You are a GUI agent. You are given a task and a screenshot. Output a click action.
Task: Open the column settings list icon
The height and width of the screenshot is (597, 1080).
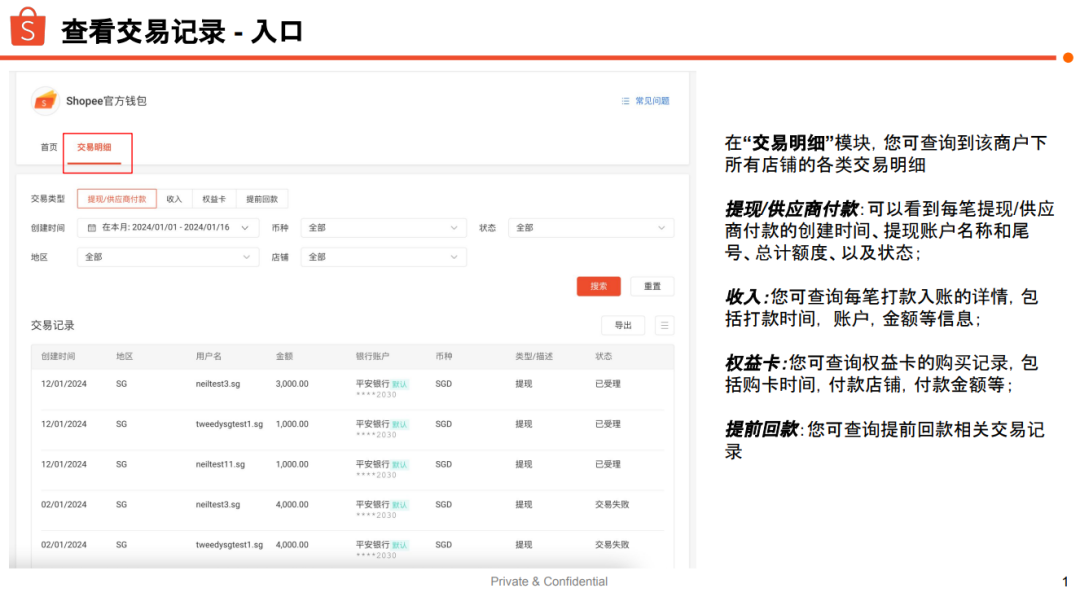click(664, 325)
